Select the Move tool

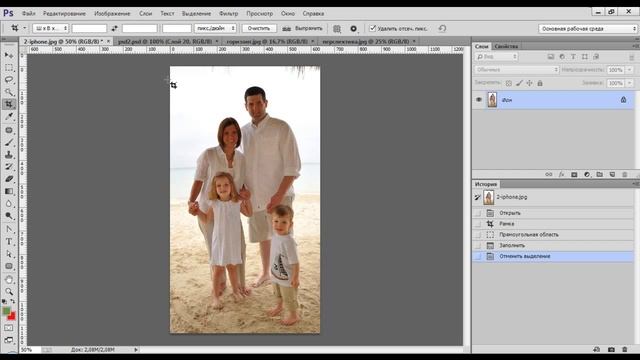pyautogui.click(x=9, y=55)
